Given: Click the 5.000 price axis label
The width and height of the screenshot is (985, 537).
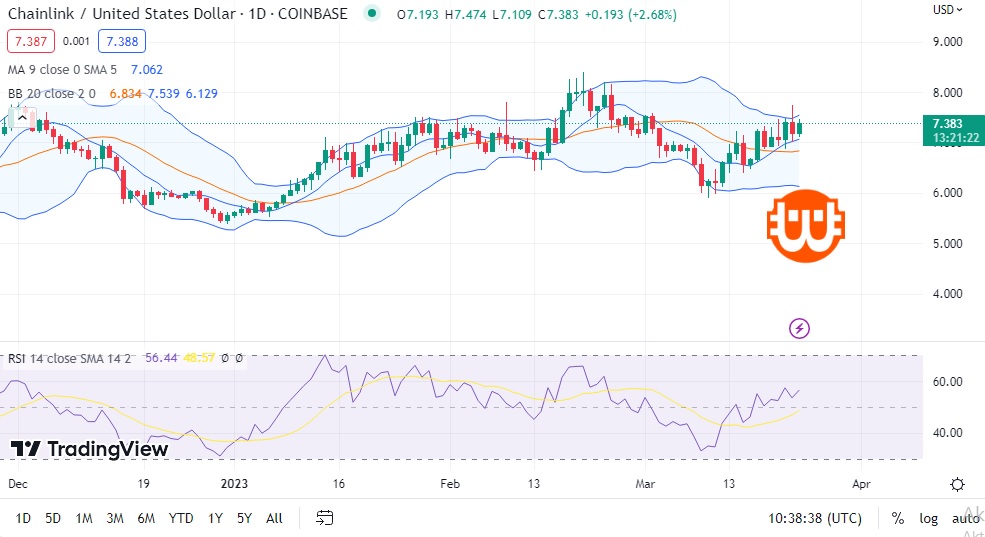Looking at the screenshot, I should tap(947, 244).
